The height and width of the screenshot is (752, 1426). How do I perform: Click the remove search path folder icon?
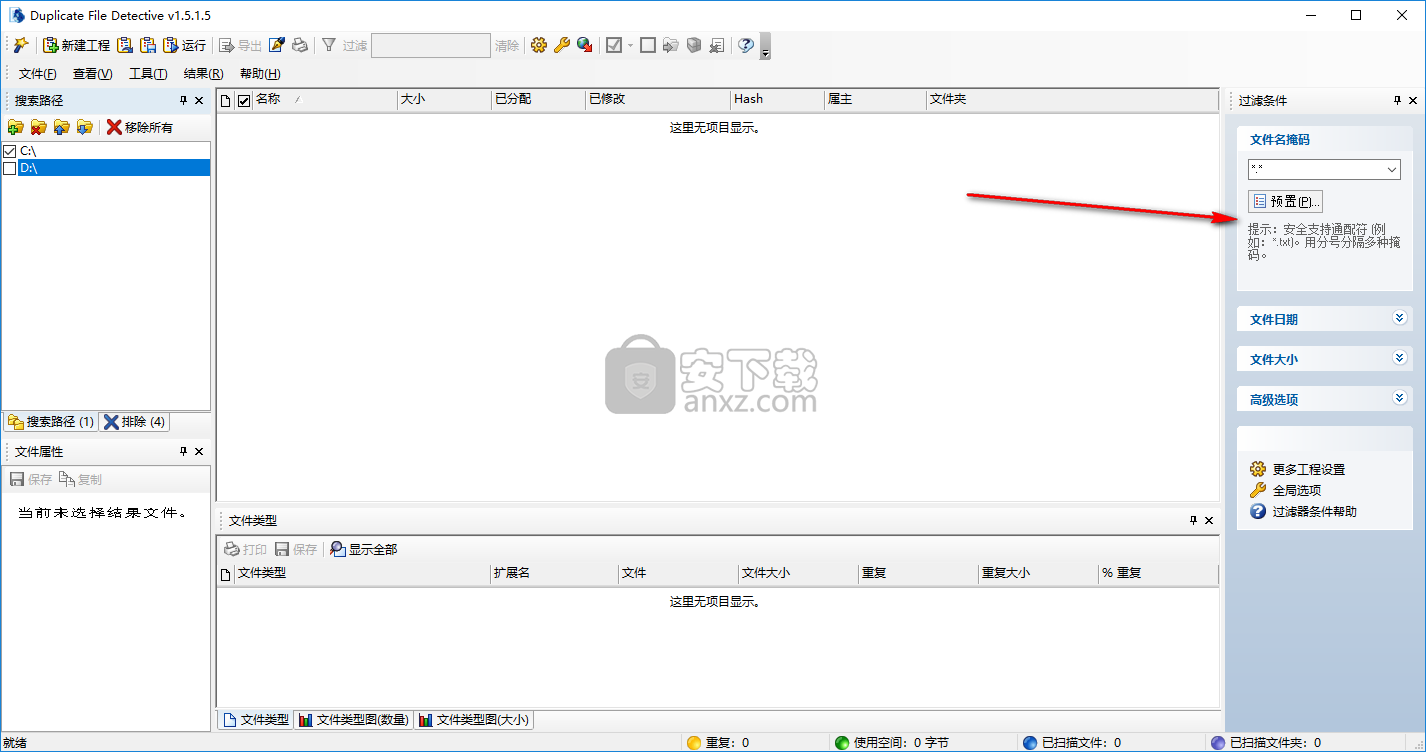39,127
